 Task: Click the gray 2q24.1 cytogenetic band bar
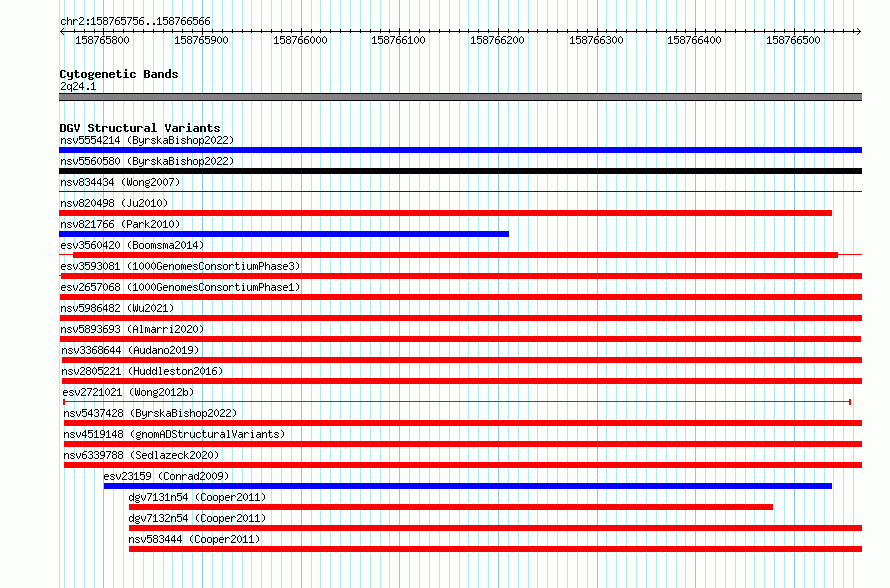point(460,97)
